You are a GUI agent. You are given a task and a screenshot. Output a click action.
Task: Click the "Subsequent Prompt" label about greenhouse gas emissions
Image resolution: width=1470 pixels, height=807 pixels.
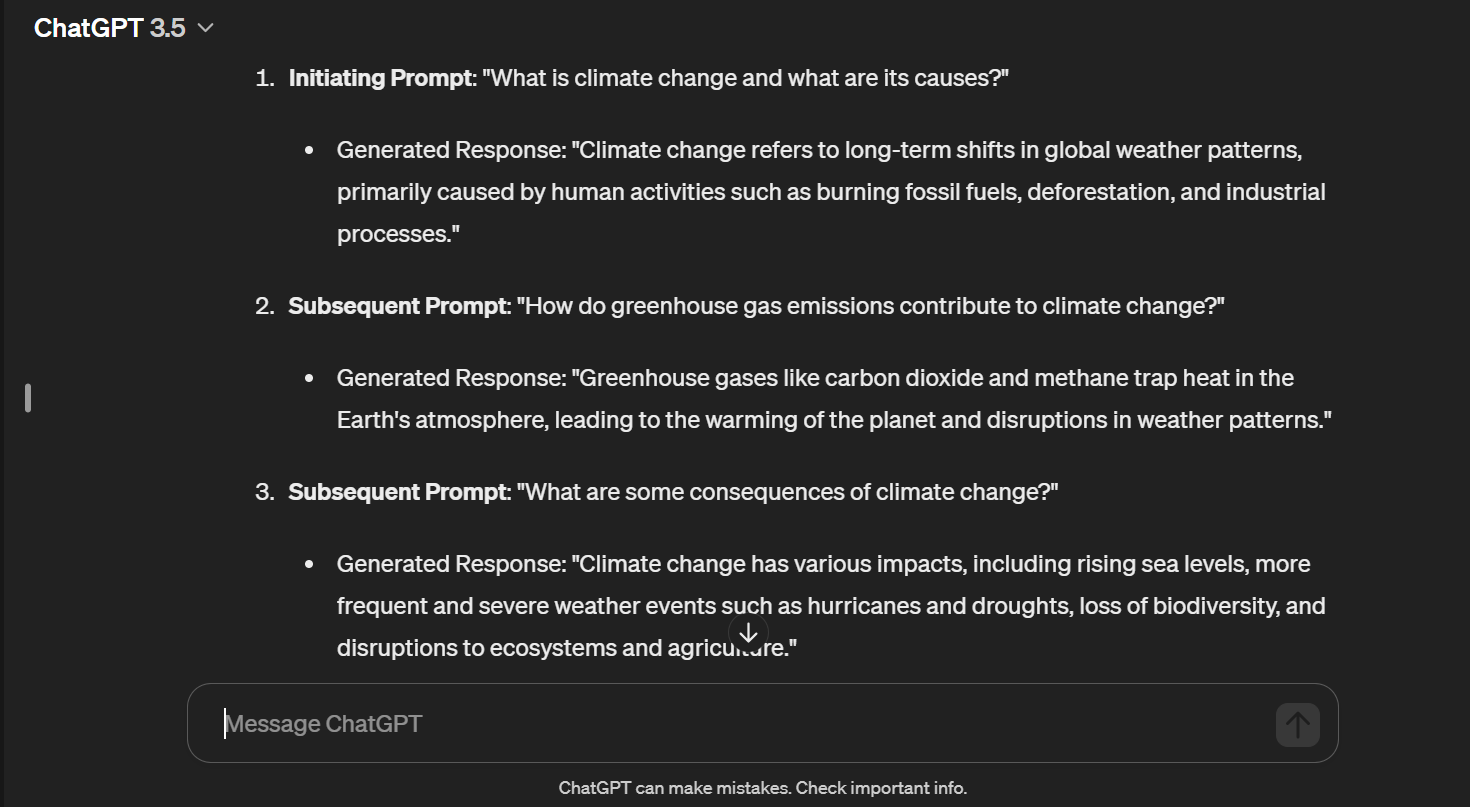coord(398,306)
